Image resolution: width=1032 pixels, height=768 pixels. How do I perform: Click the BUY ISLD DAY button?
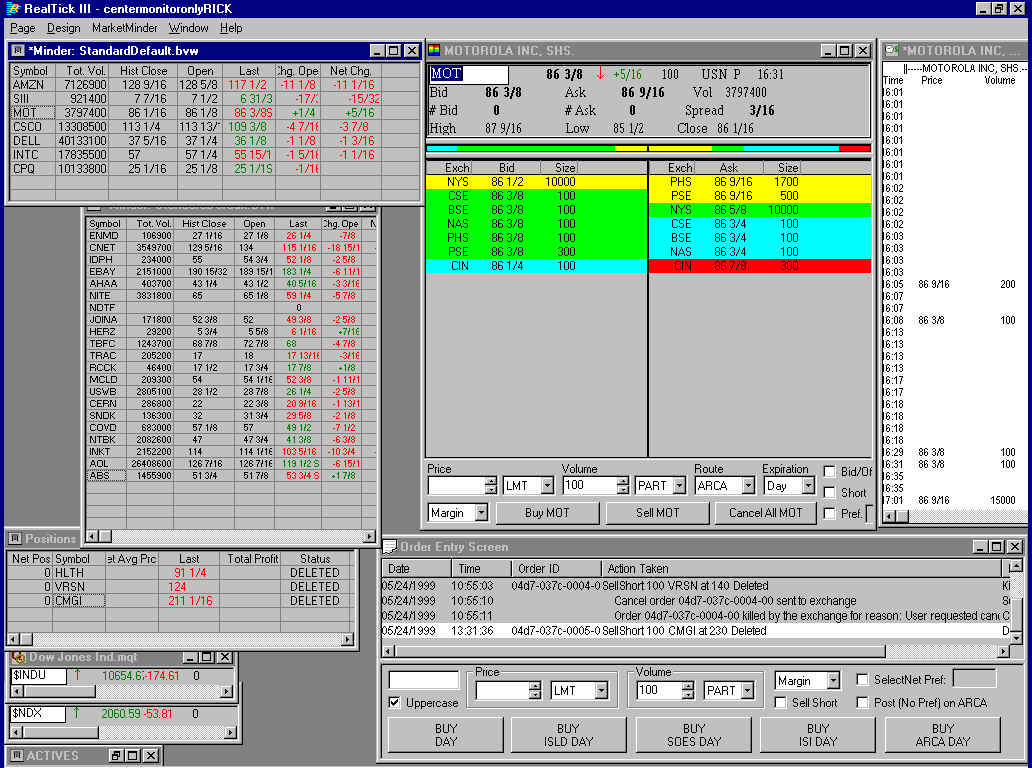pos(568,735)
